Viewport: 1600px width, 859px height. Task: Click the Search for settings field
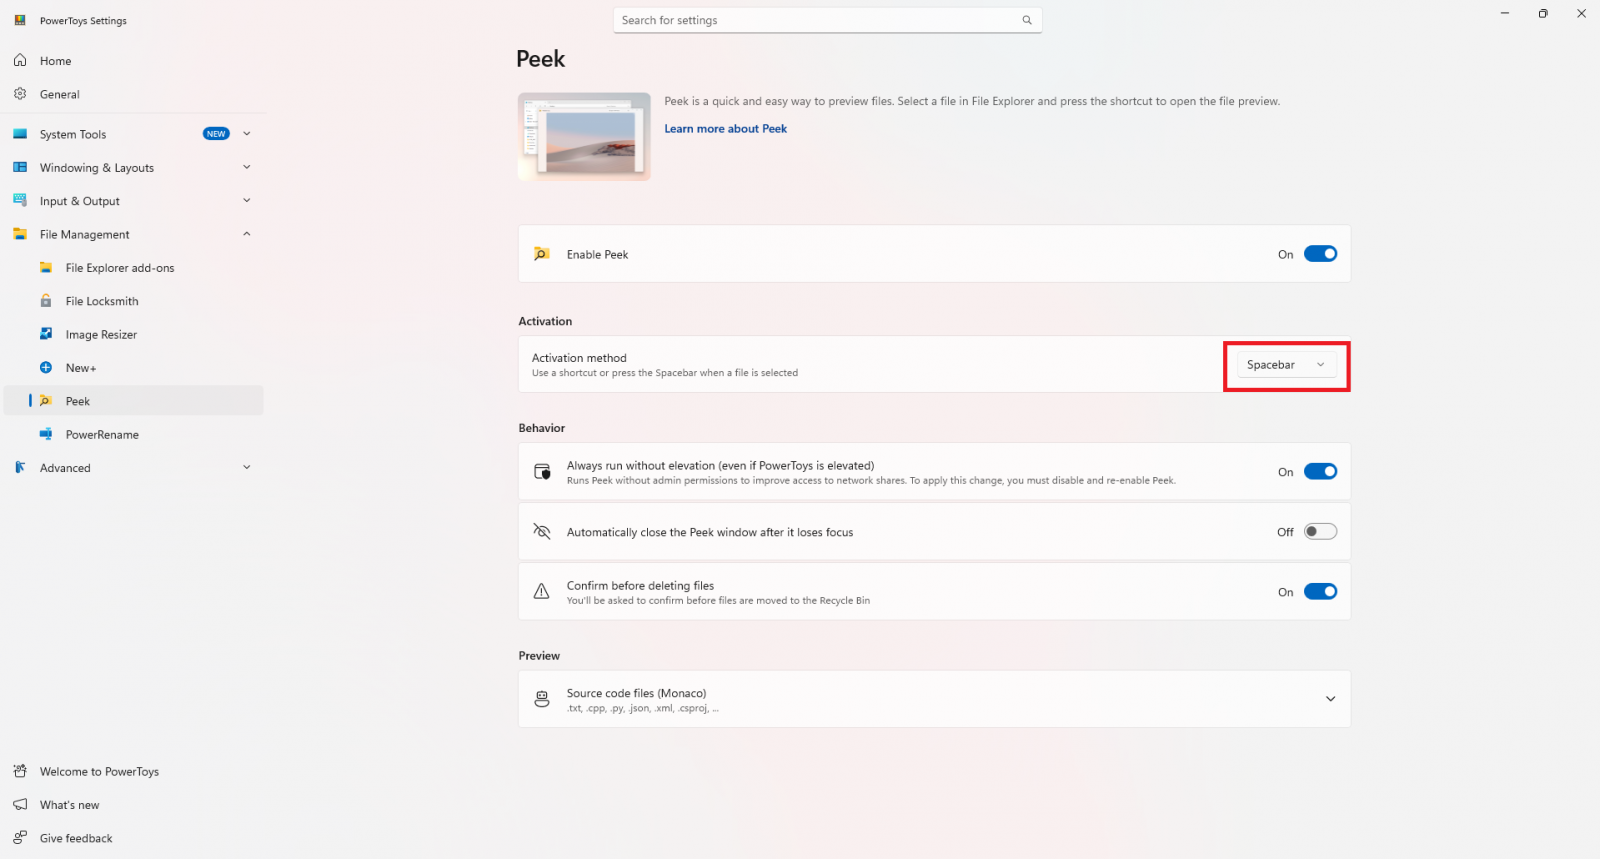[x=815, y=20]
